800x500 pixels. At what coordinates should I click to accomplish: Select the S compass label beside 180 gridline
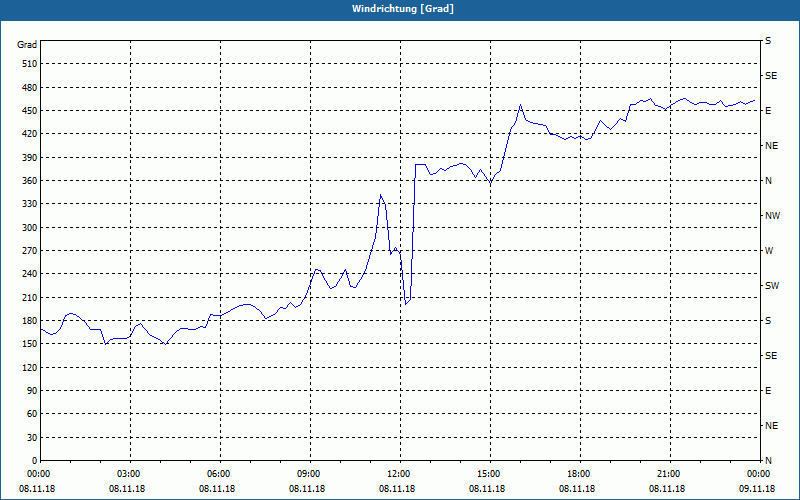pyautogui.click(x=768, y=321)
